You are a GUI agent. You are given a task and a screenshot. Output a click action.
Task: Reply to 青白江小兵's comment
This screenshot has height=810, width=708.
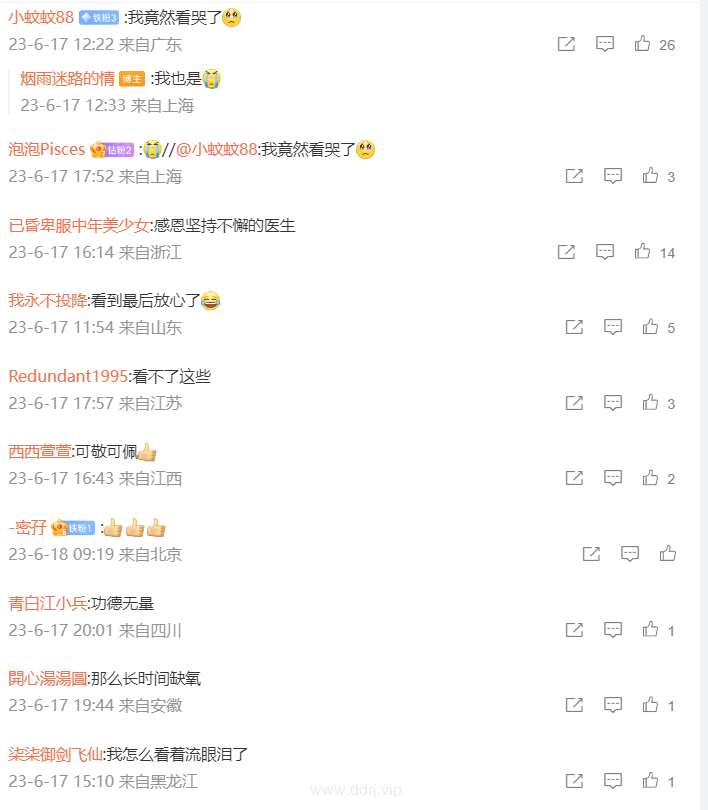coord(613,630)
